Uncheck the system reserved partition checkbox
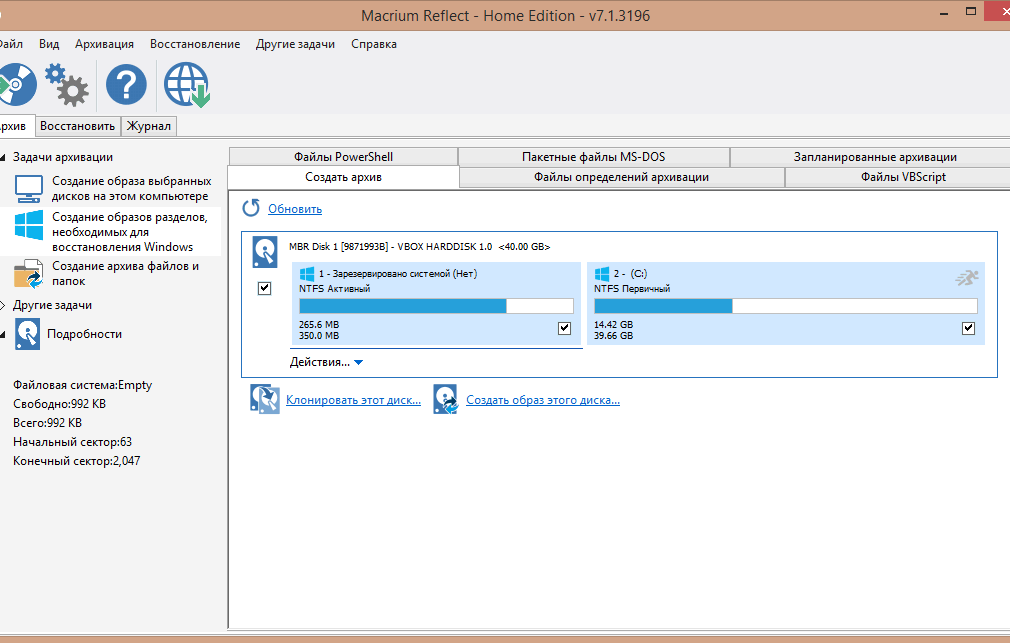 564,328
